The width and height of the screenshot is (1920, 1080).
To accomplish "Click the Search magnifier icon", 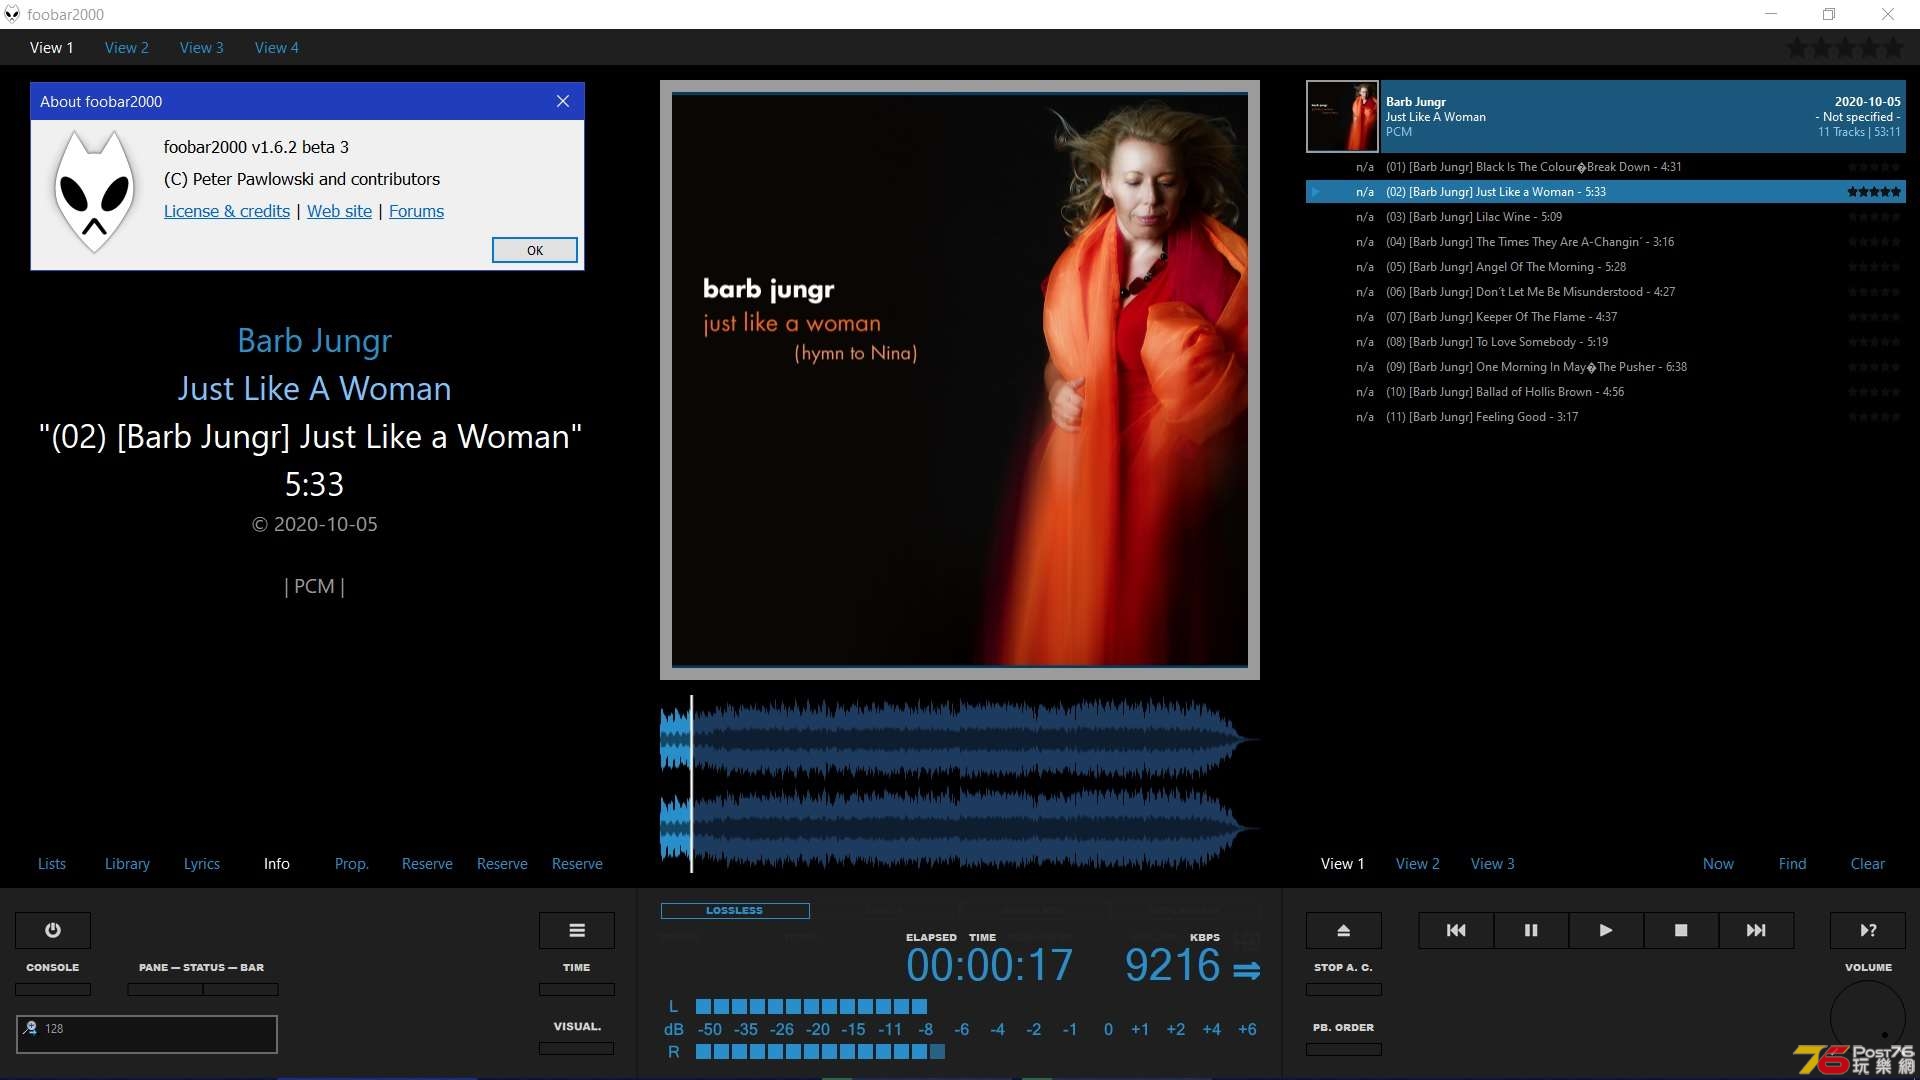I will [x=29, y=1027].
